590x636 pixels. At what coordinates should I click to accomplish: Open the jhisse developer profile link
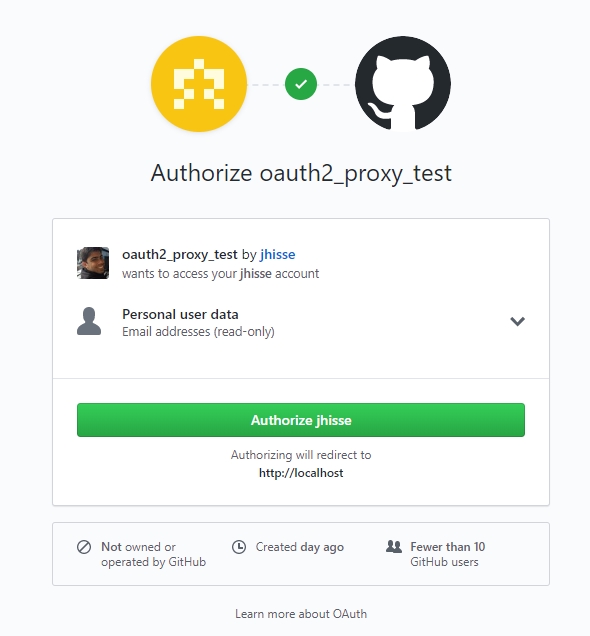(x=278, y=254)
